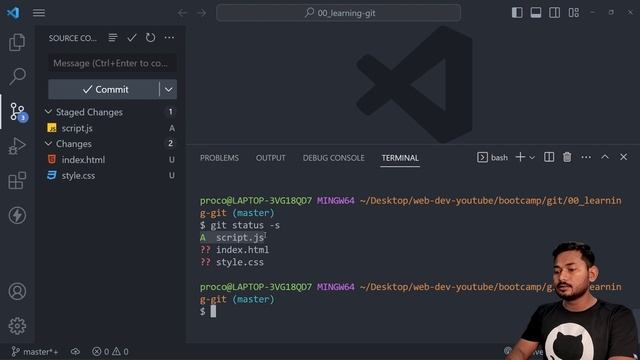Split the terminal
Image resolution: width=640 pixels, height=360 pixels.
549,157
